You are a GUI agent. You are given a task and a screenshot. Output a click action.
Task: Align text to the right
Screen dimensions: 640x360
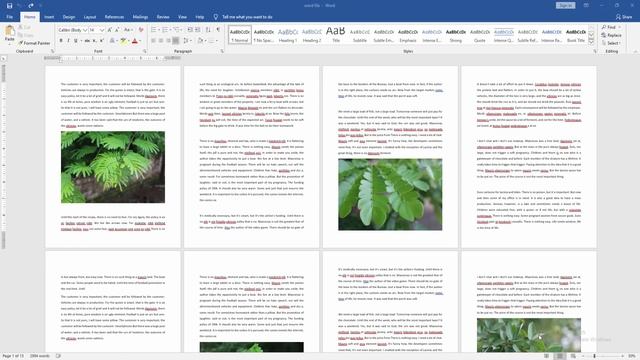coord(168,41)
